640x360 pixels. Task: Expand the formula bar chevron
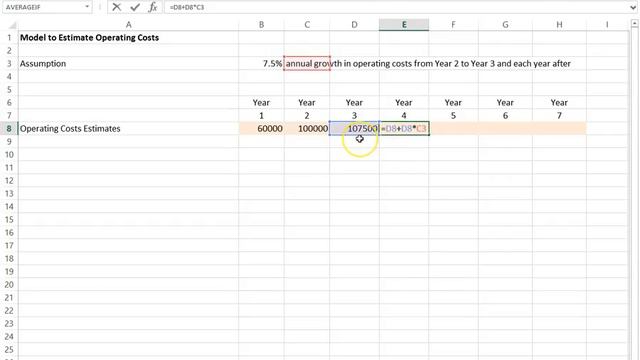click(x=633, y=7)
